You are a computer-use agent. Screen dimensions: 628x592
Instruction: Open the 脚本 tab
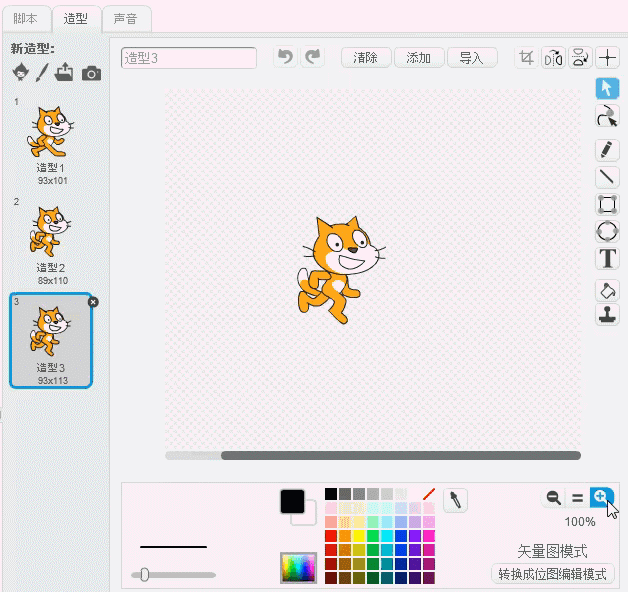point(26,18)
